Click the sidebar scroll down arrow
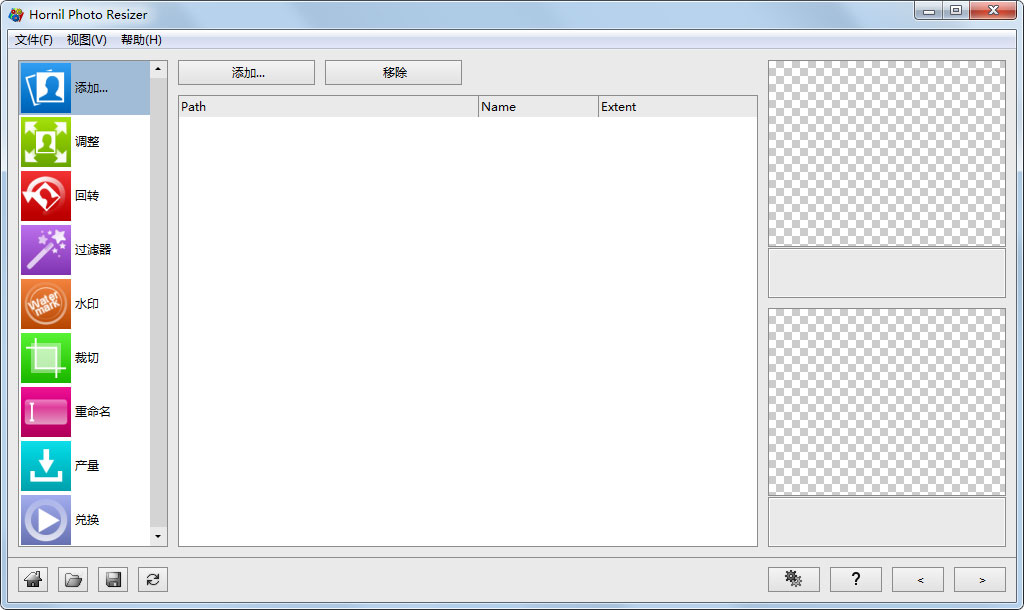This screenshot has width=1024, height=610. 158,537
